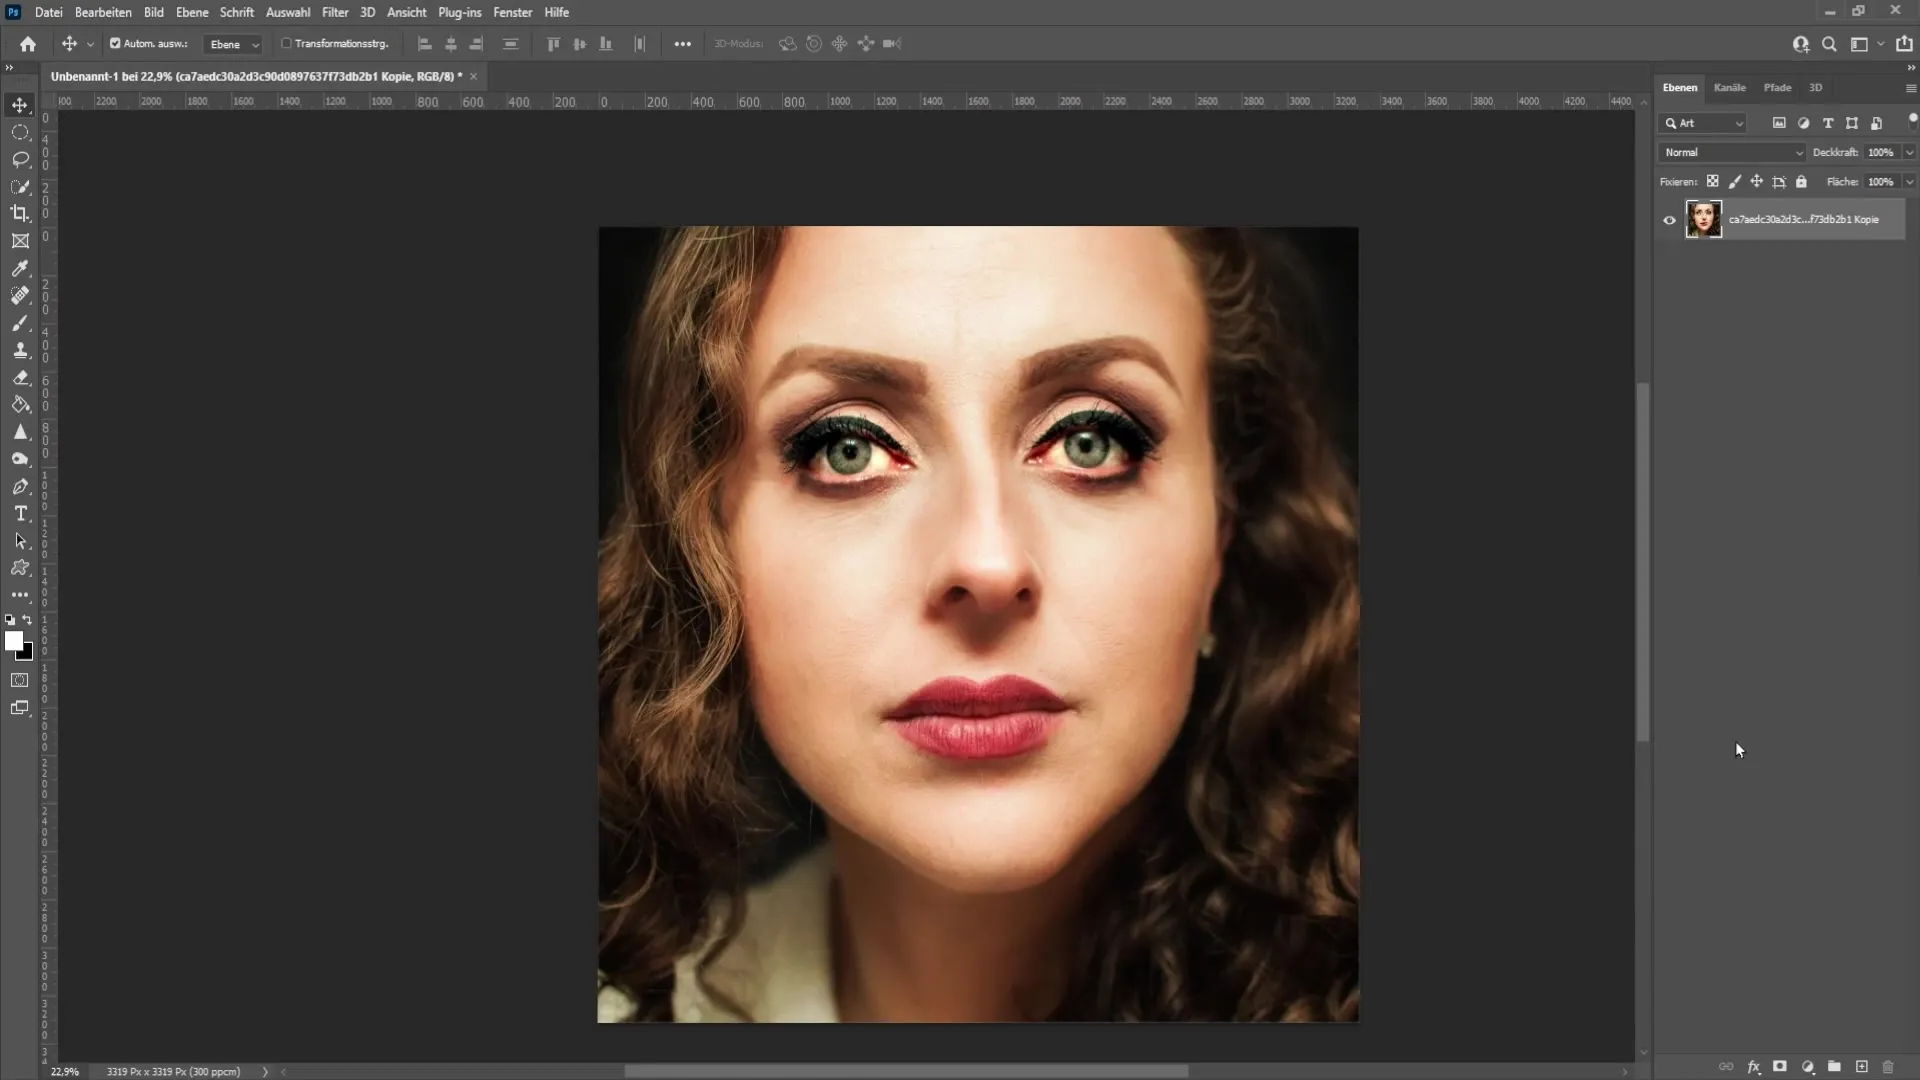Open the Filter menu

pyautogui.click(x=334, y=12)
